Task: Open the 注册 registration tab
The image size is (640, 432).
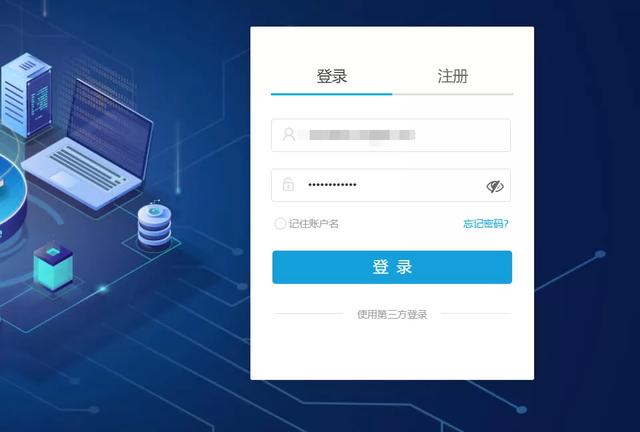Action: 453,76
